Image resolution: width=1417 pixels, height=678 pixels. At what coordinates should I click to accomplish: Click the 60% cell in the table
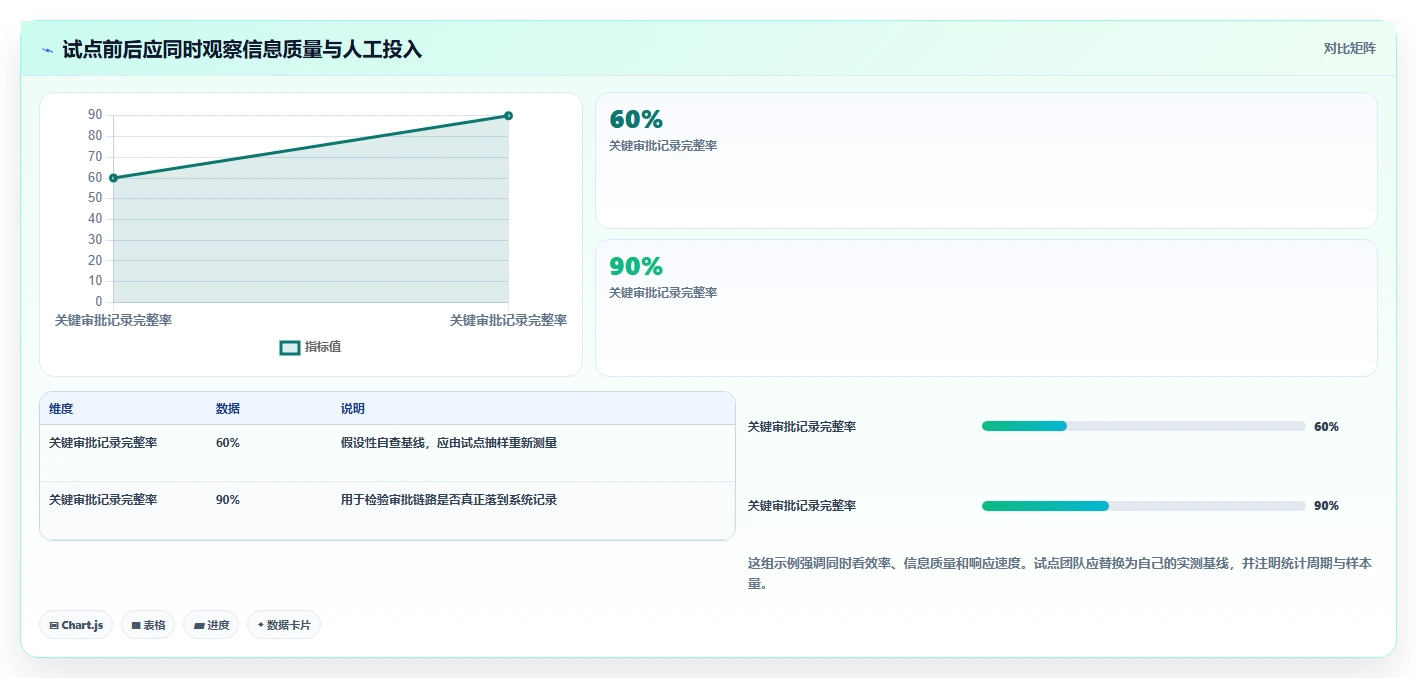228,443
